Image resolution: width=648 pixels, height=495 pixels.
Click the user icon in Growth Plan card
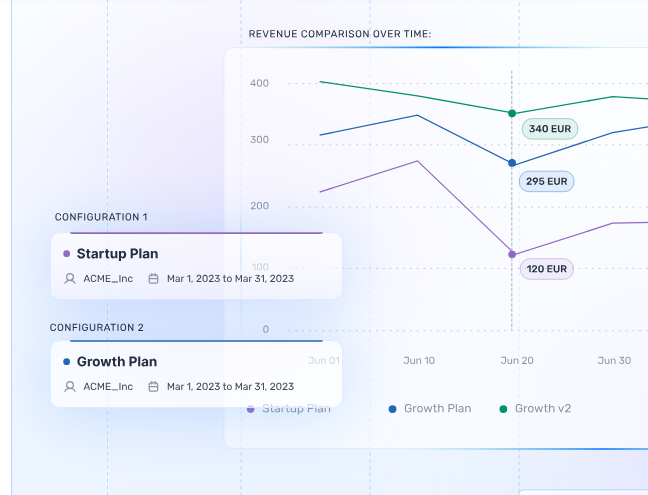click(x=70, y=386)
